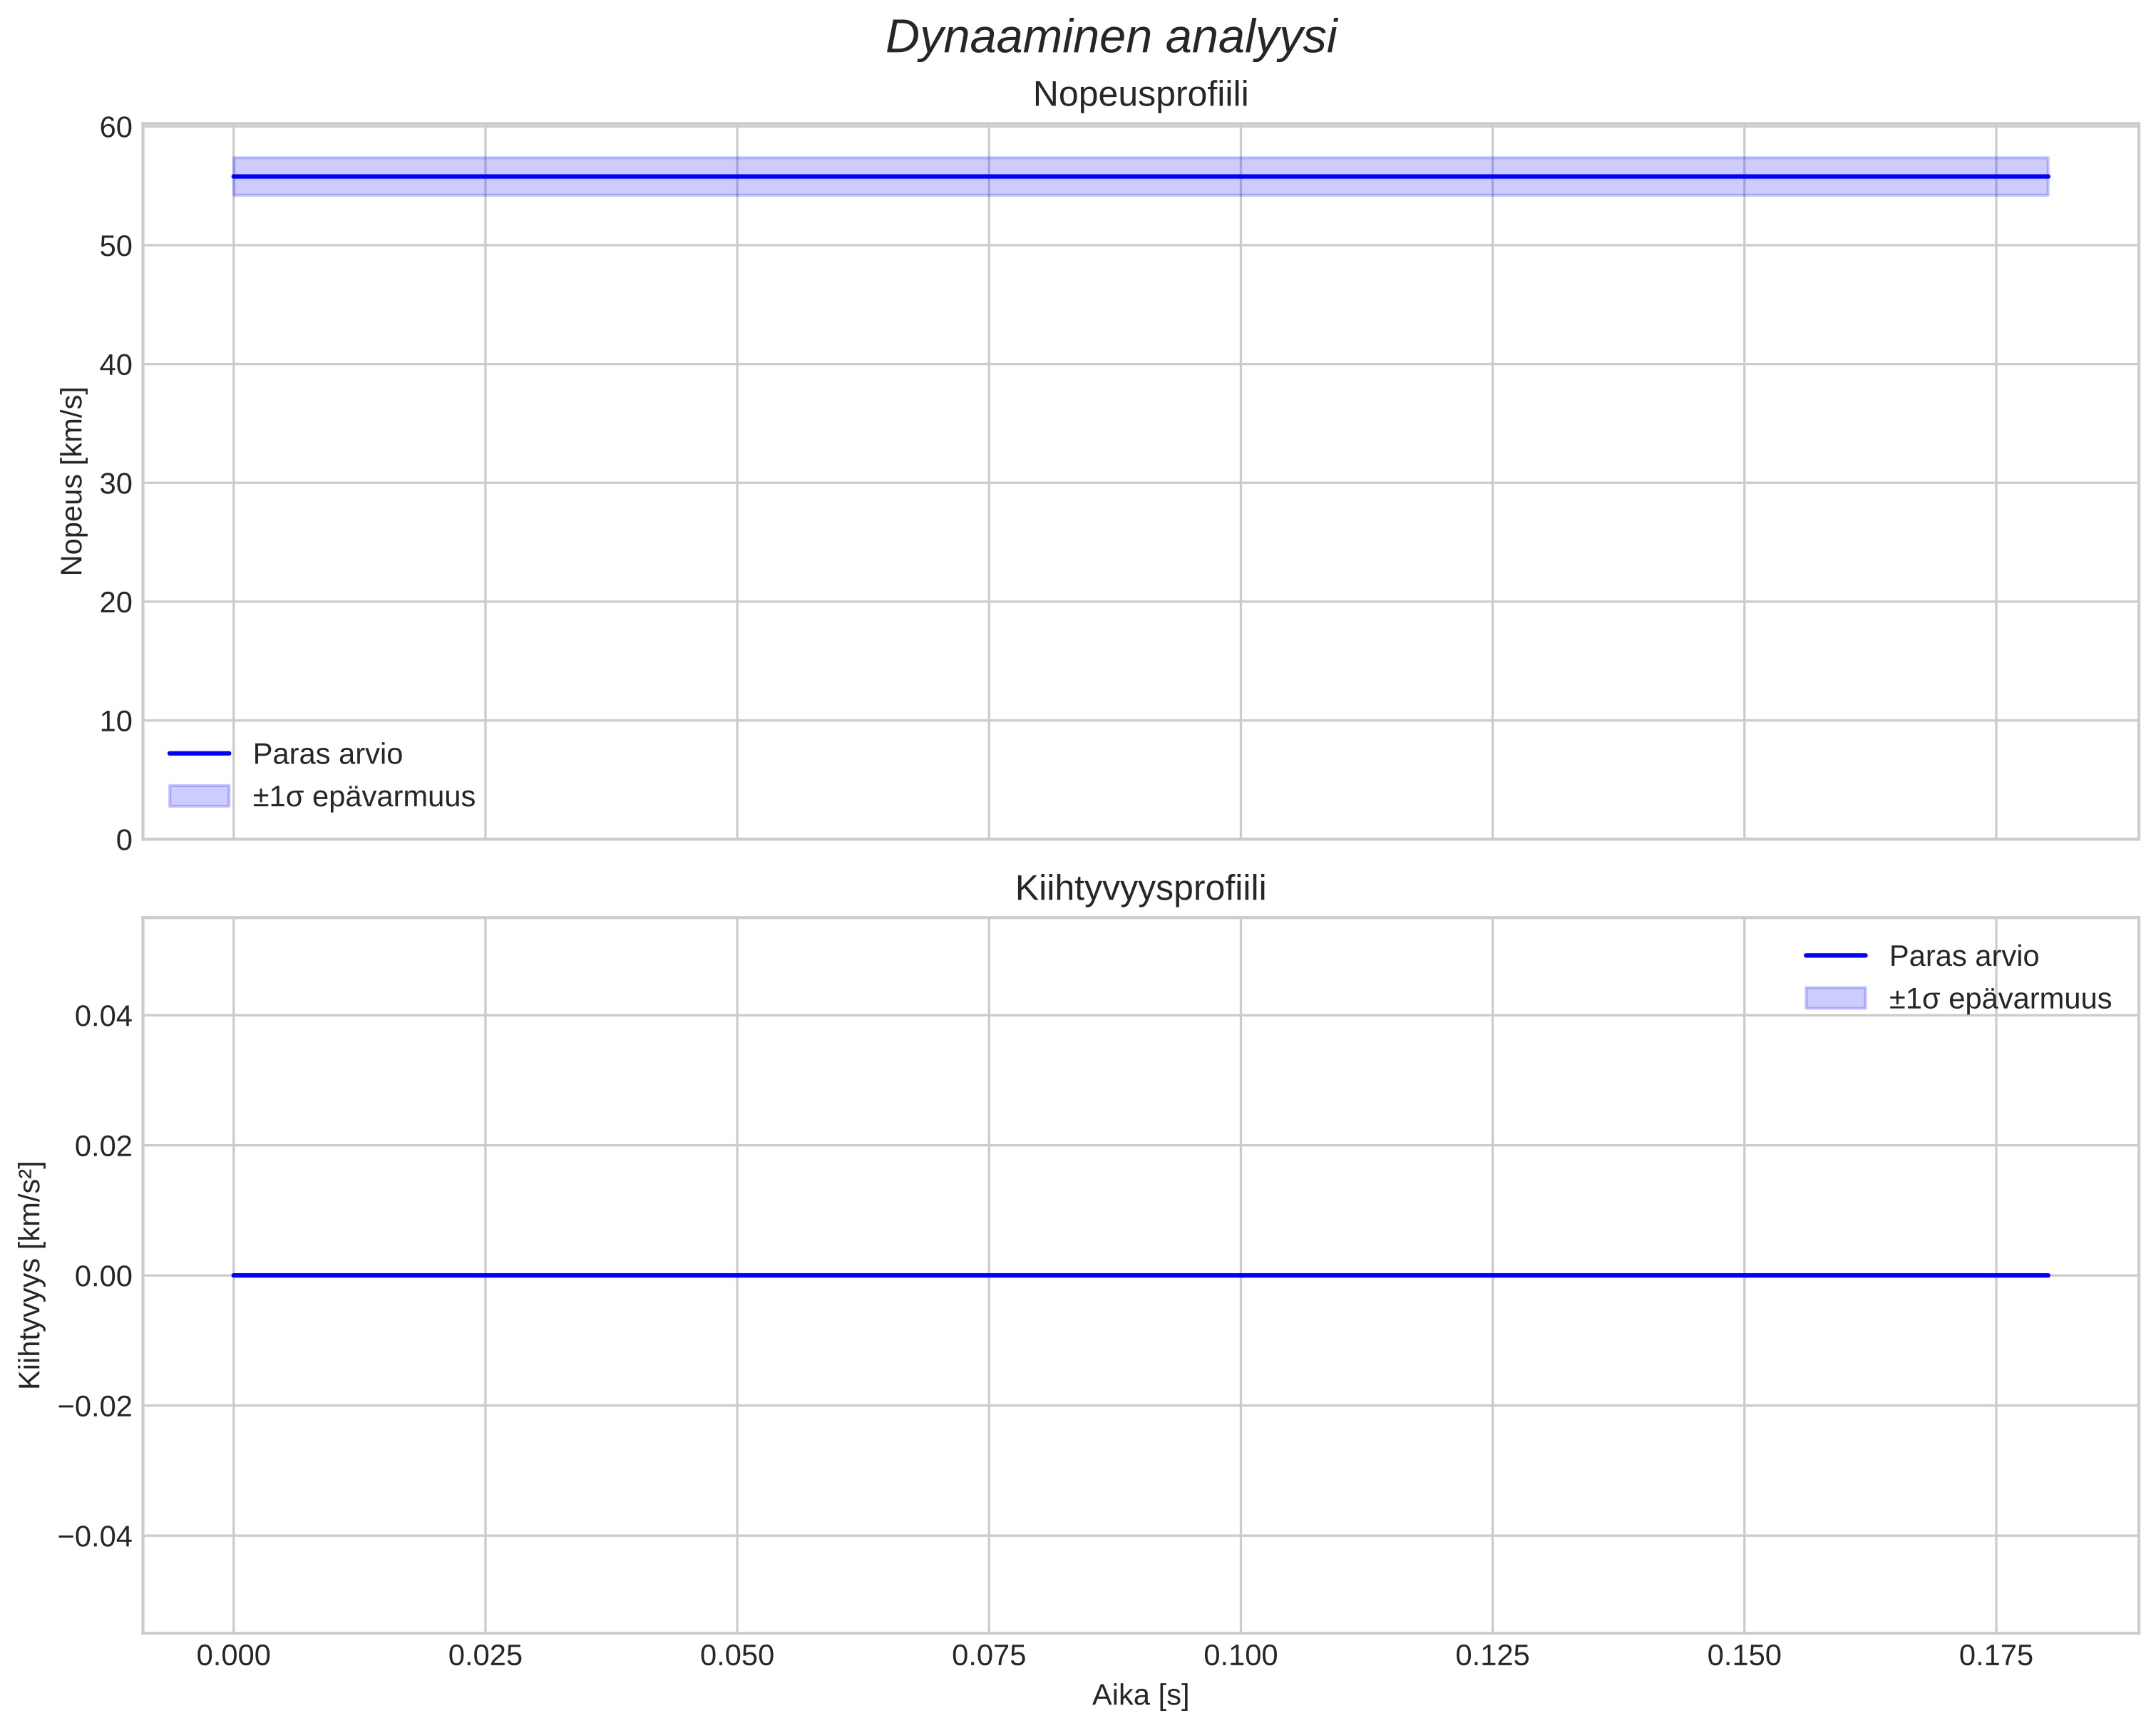Click the 'Dynaaminen analyysi' figure title
This screenshot has height=1728, width=2156.
tap(1111, 38)
